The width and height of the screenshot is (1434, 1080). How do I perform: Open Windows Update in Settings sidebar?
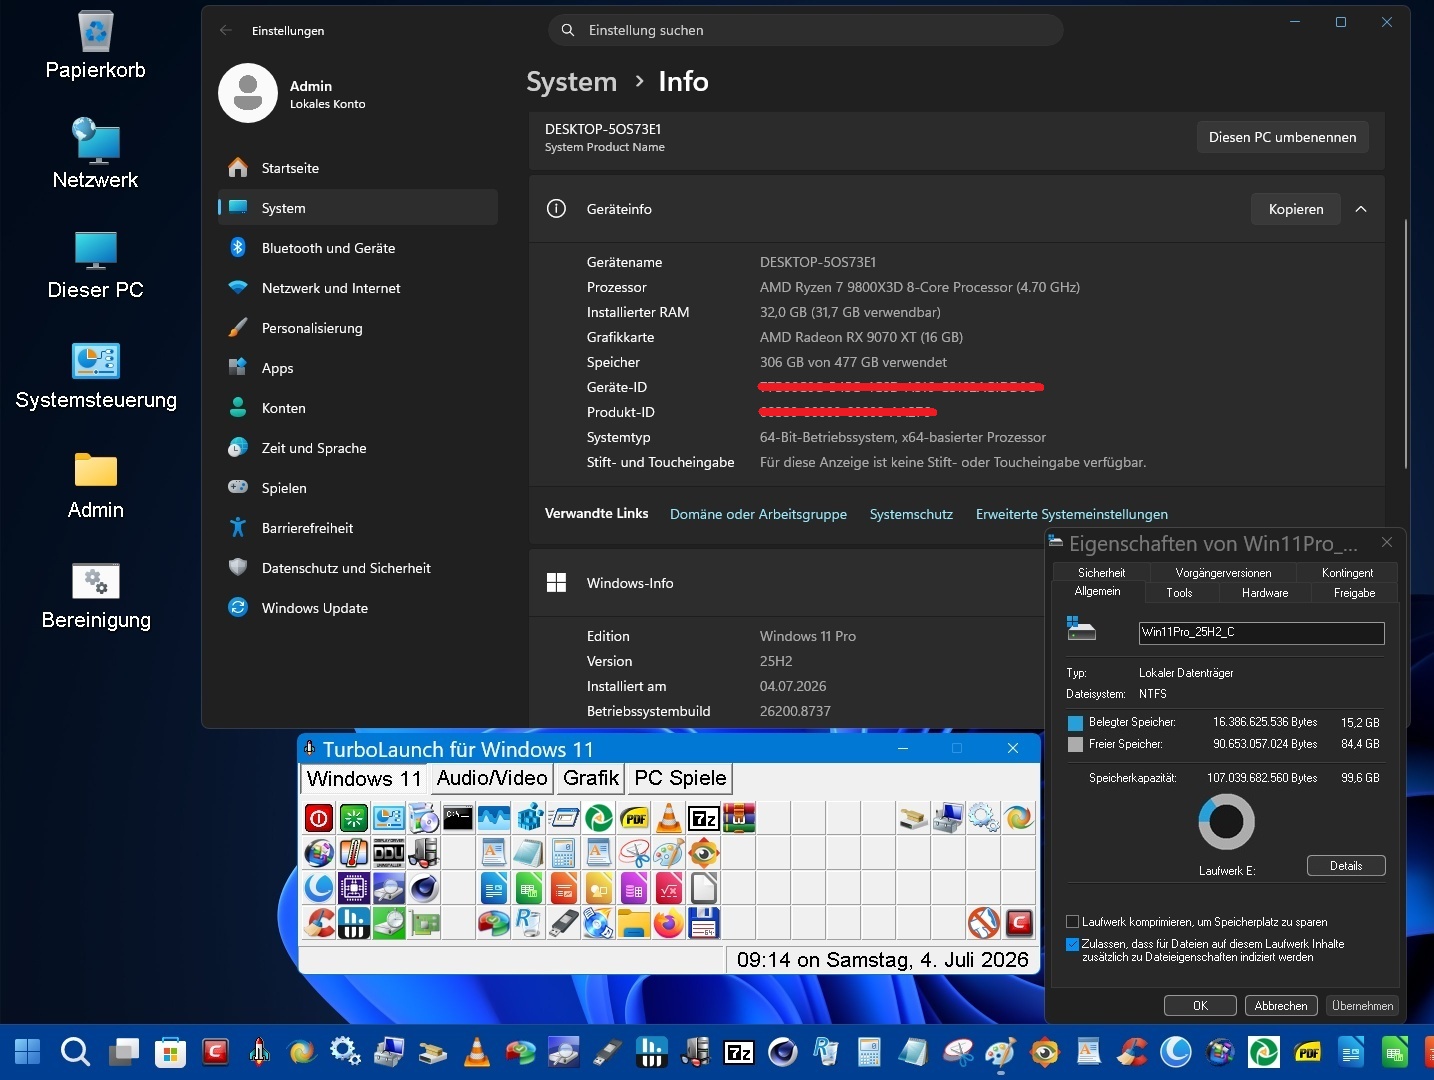pyautogui.click(x=358, y=608)
